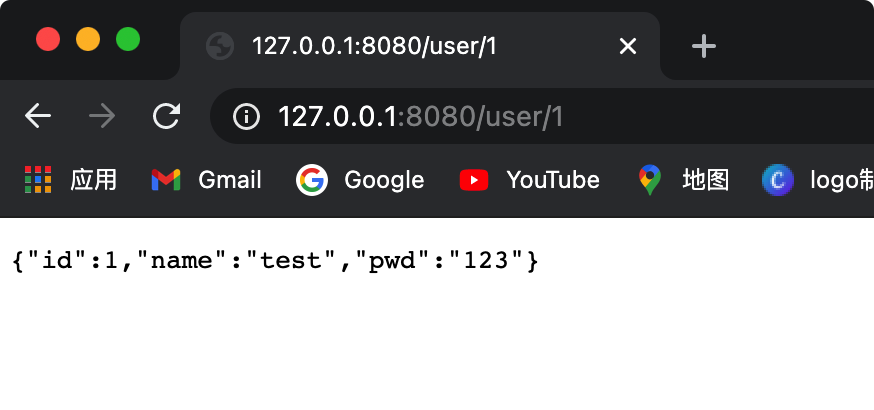Open the Gmail bookmark
Viewport: 874px width, 410px height.
click(x=206, y=180)
